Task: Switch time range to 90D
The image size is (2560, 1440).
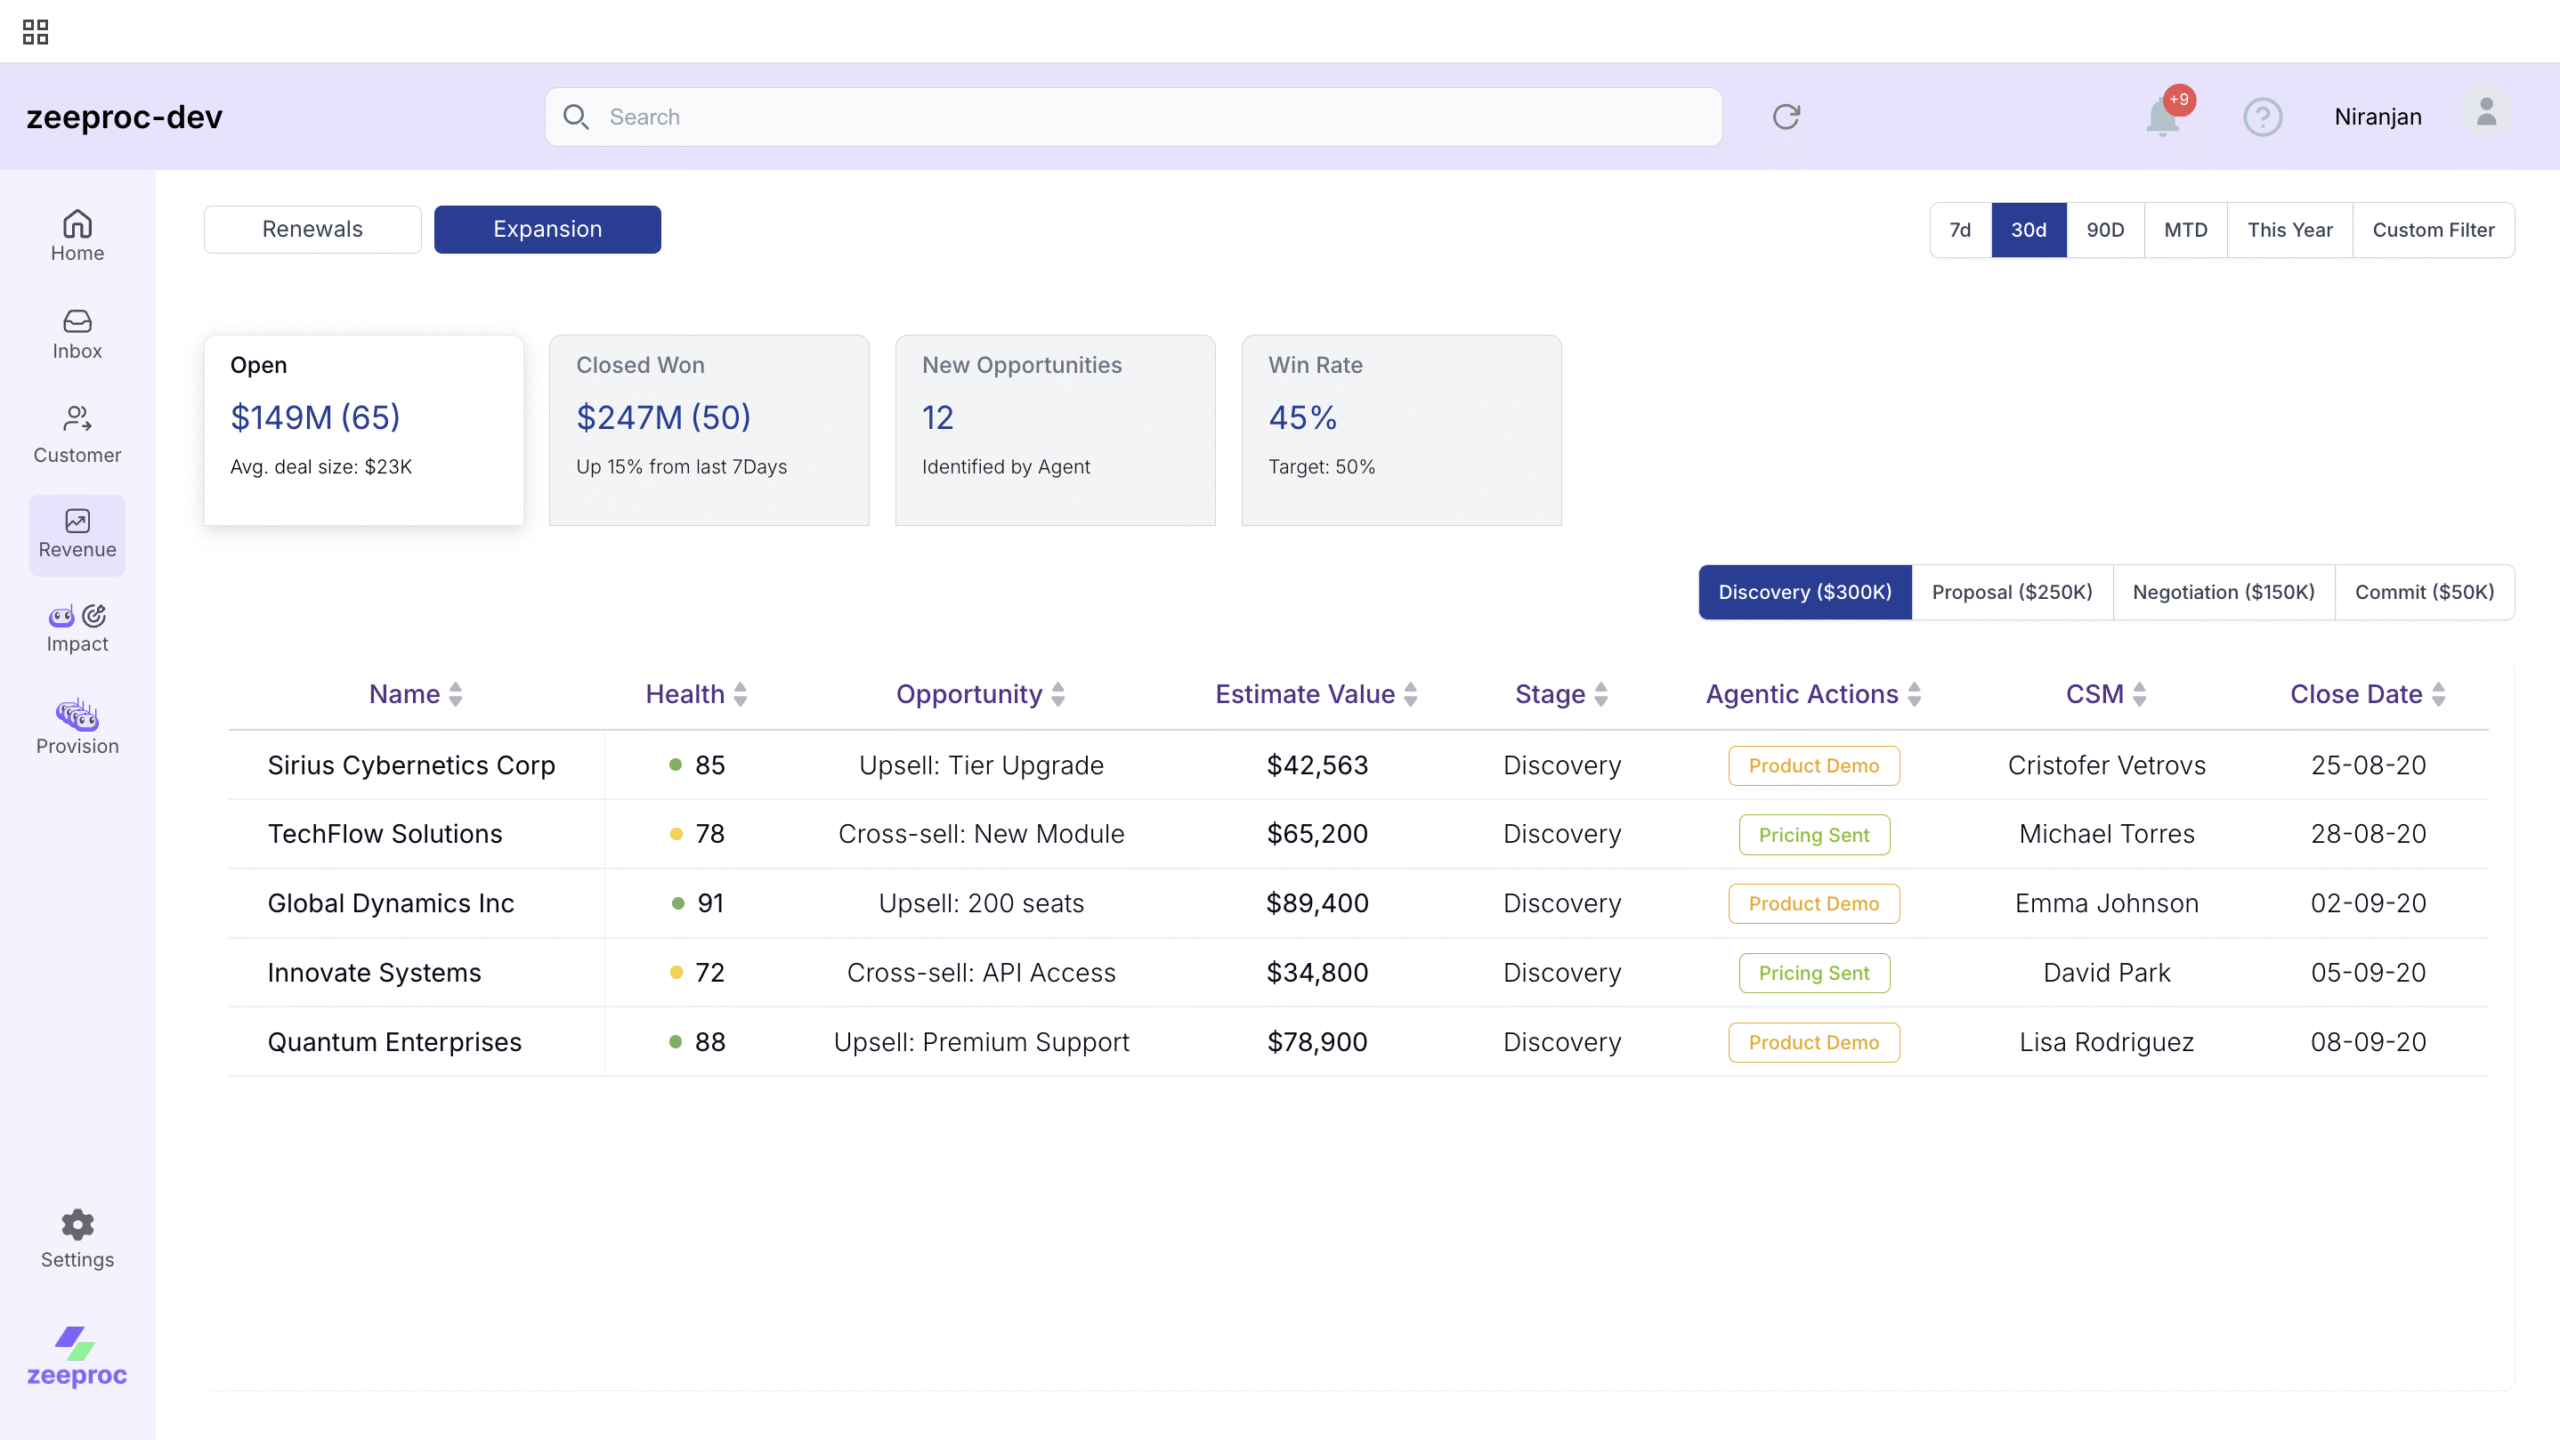Action: tap(2105, 230)
